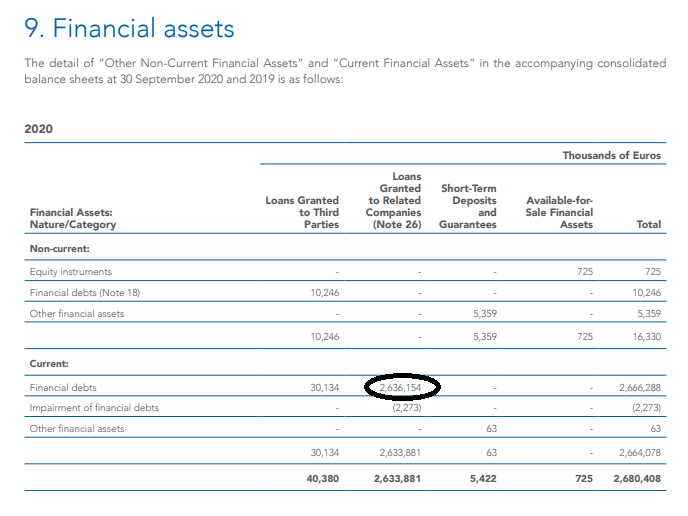Click the "Equity instruments" row label
This screenshot has height=516, width=688.
click(x=71, y=272)
